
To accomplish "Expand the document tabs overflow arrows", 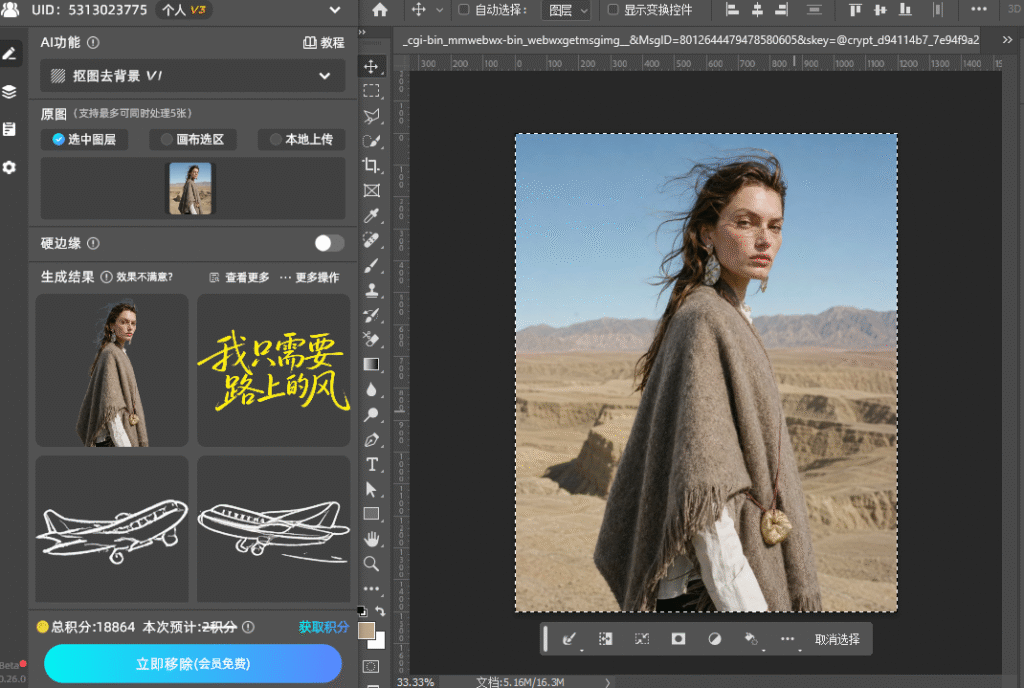I will coord(1007,40).
